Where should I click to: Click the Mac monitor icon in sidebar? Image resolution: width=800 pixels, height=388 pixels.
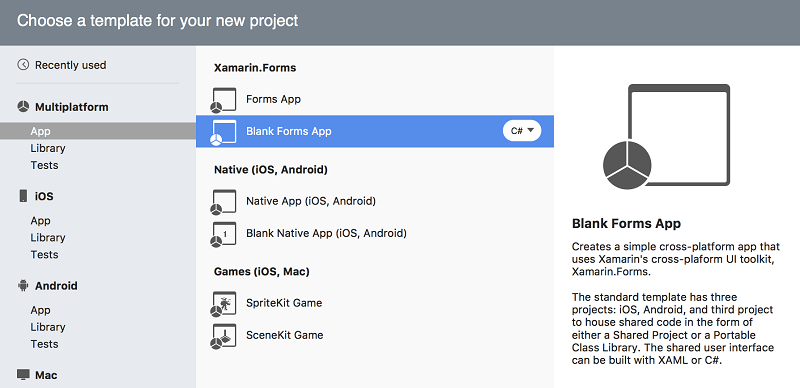tap(23, 375)
